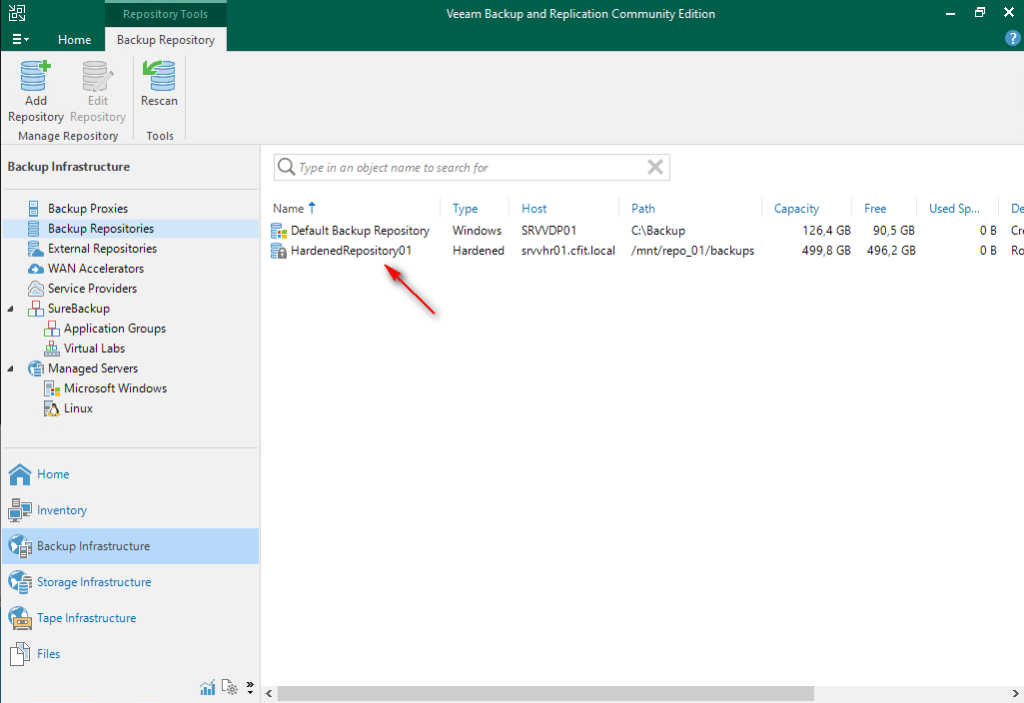
Task: Collapse the SureBackup tree node
Action: click(11, 309)
